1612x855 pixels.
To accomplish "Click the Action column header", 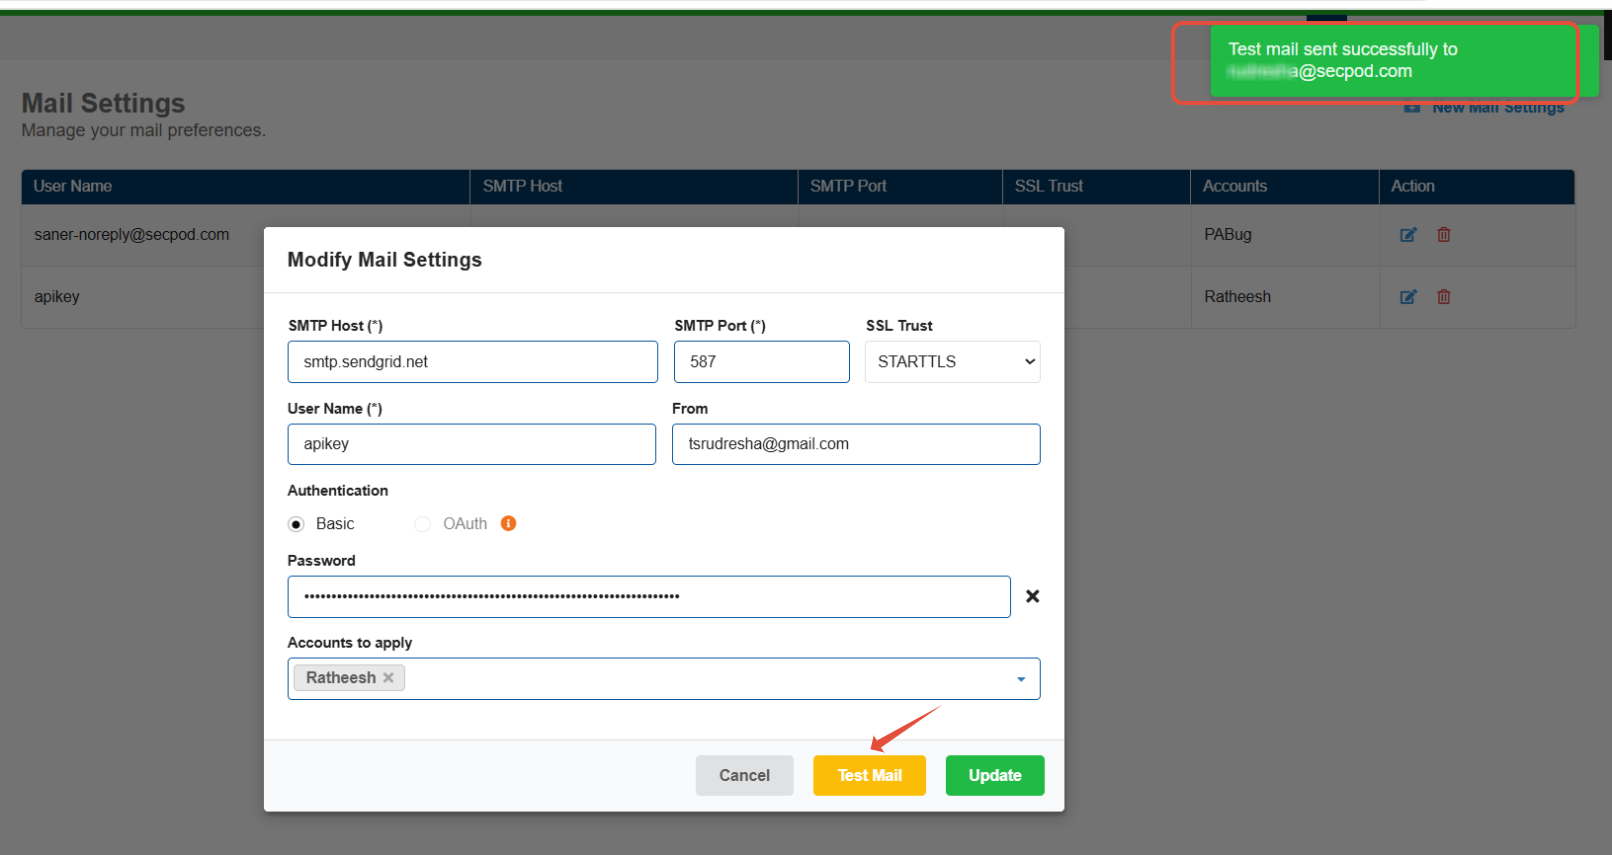I will 1477,187.
